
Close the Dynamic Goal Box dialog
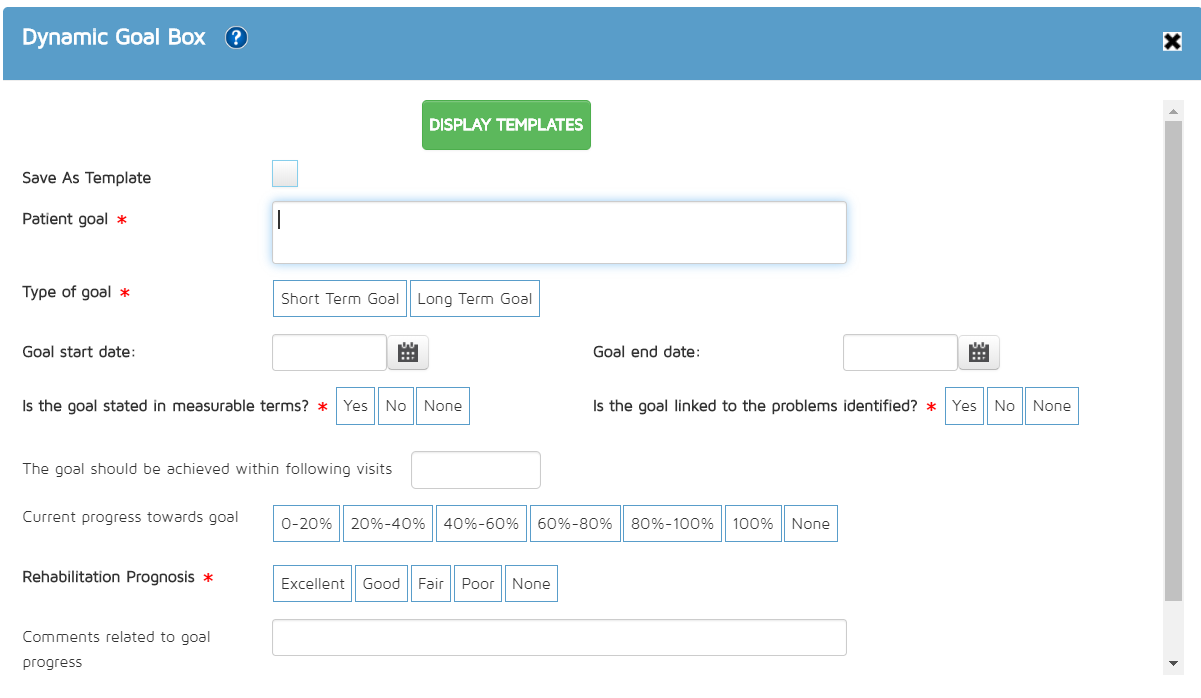point(1172,41)
